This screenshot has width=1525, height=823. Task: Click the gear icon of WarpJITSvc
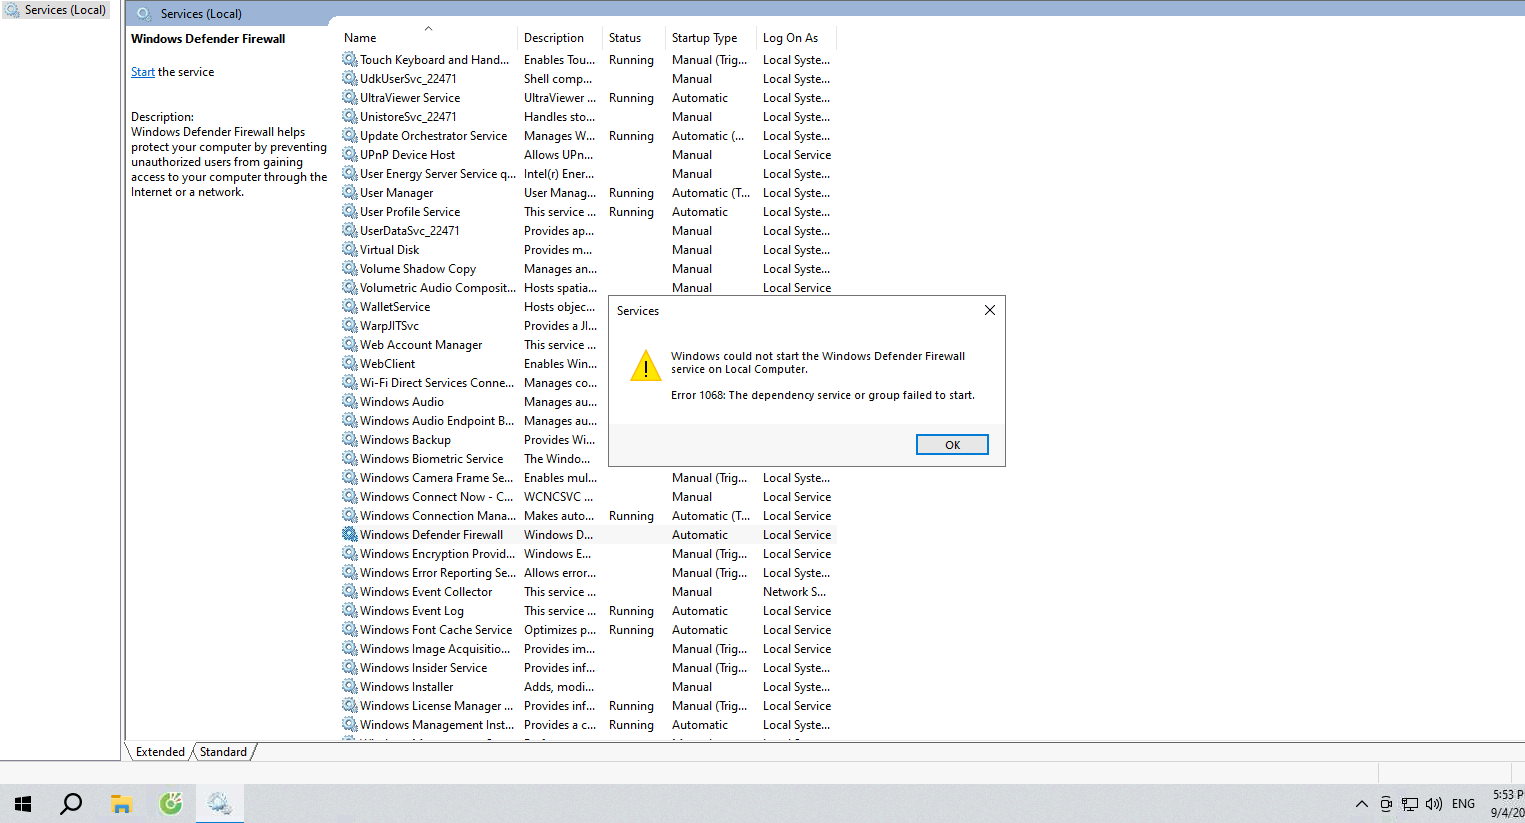pyautogui.click(x=350, y=326)
